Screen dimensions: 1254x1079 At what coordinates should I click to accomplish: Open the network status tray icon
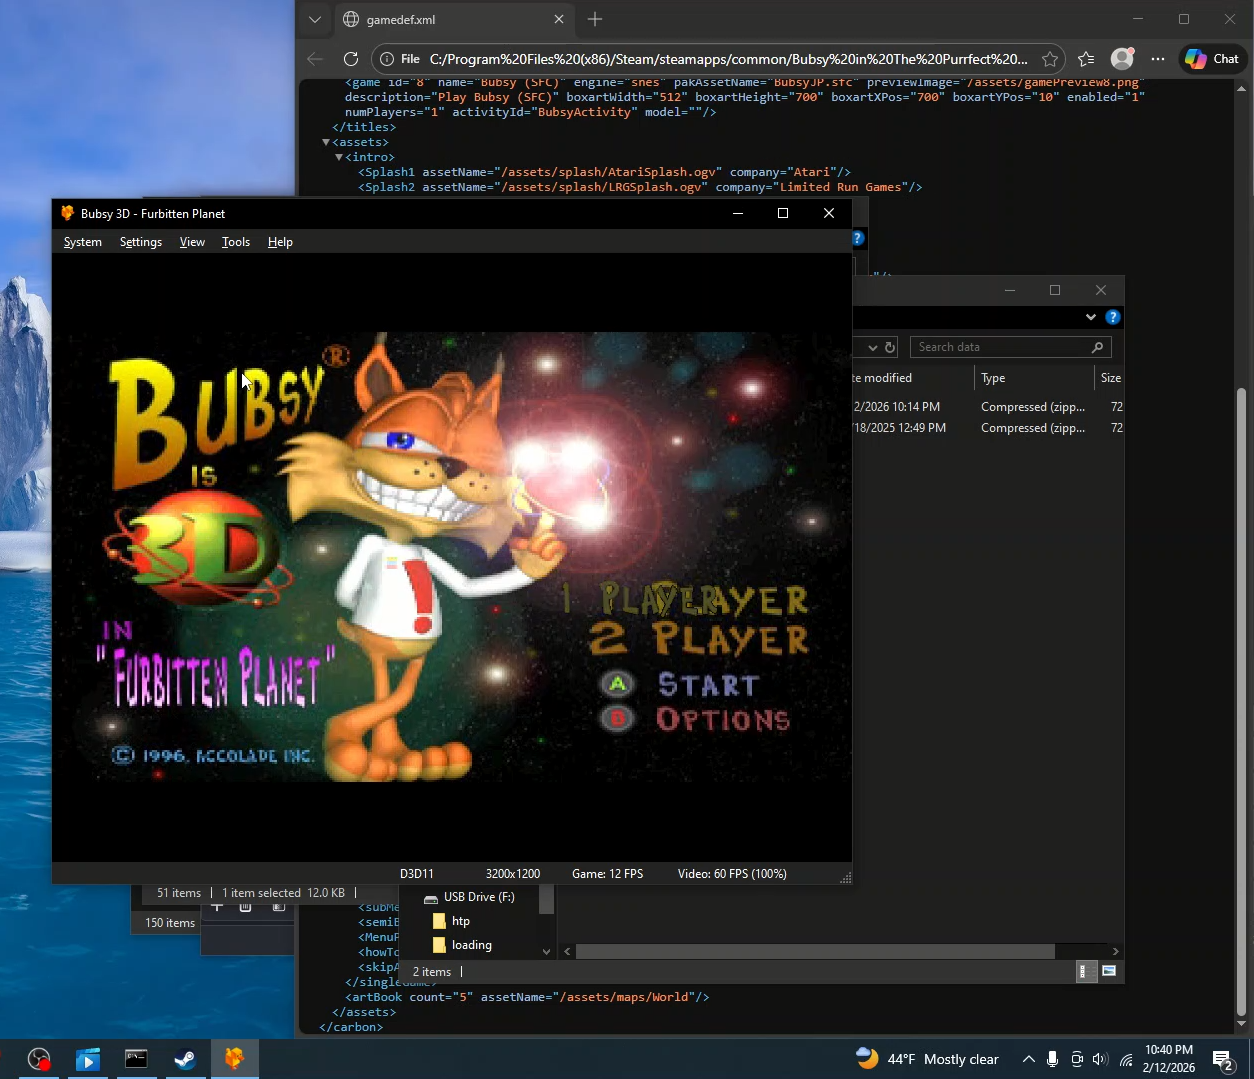pyautogui.click(x=1126, y=1059)
